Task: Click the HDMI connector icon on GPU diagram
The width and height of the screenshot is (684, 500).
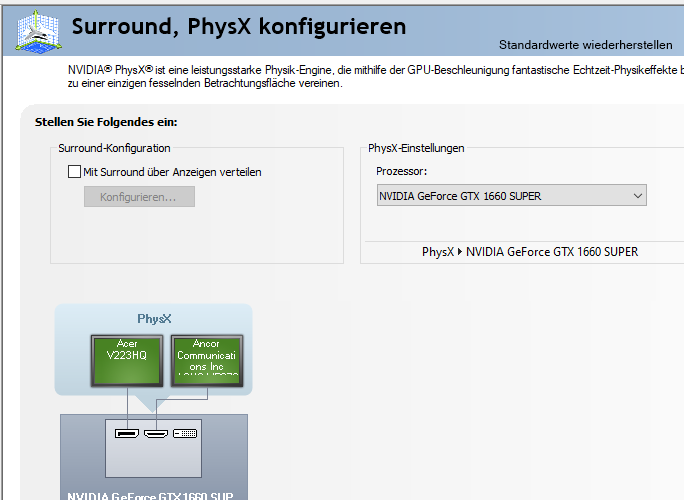Action: tap(156, 433)
